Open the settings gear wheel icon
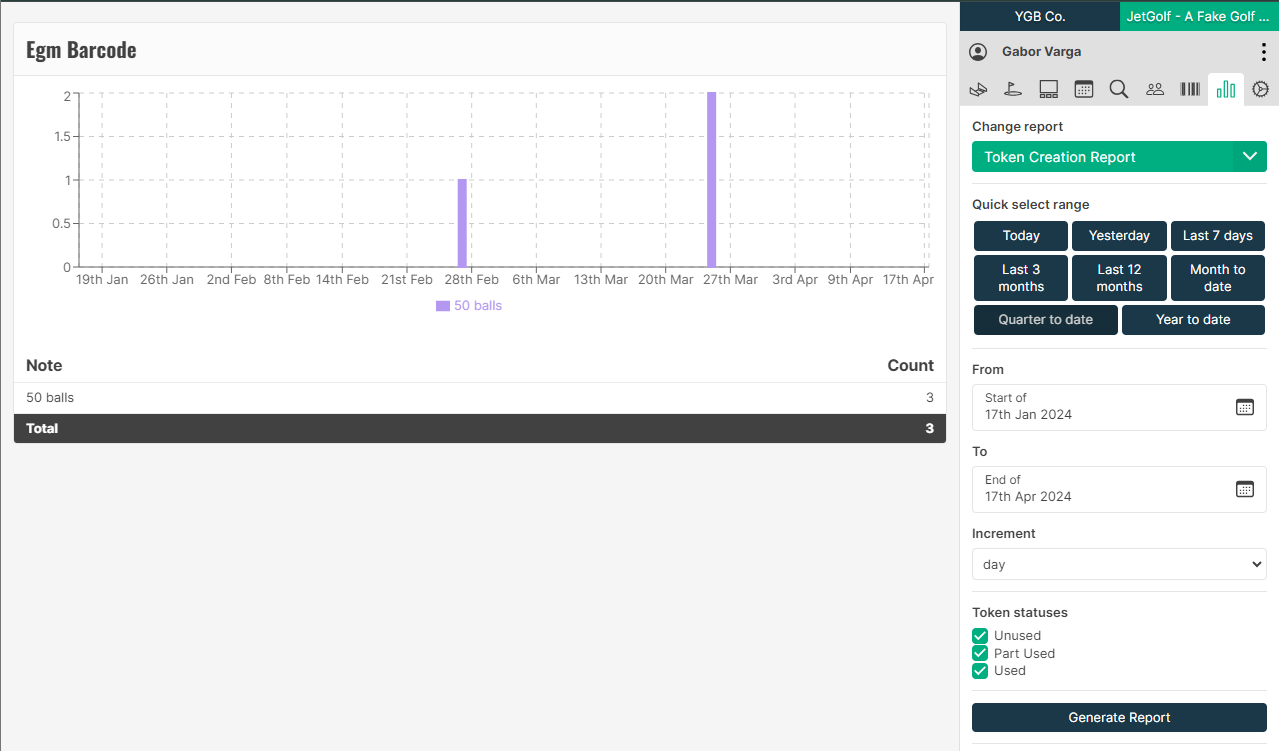1279x751 pixels. click(x=1260, y=89)
